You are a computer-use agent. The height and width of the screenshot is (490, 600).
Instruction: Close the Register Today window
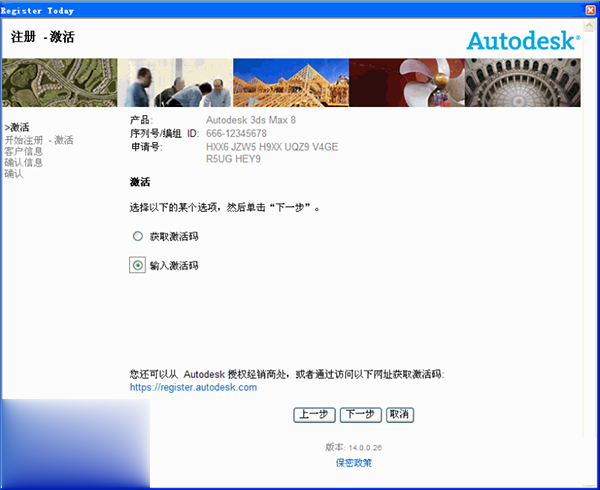[590, 10]
